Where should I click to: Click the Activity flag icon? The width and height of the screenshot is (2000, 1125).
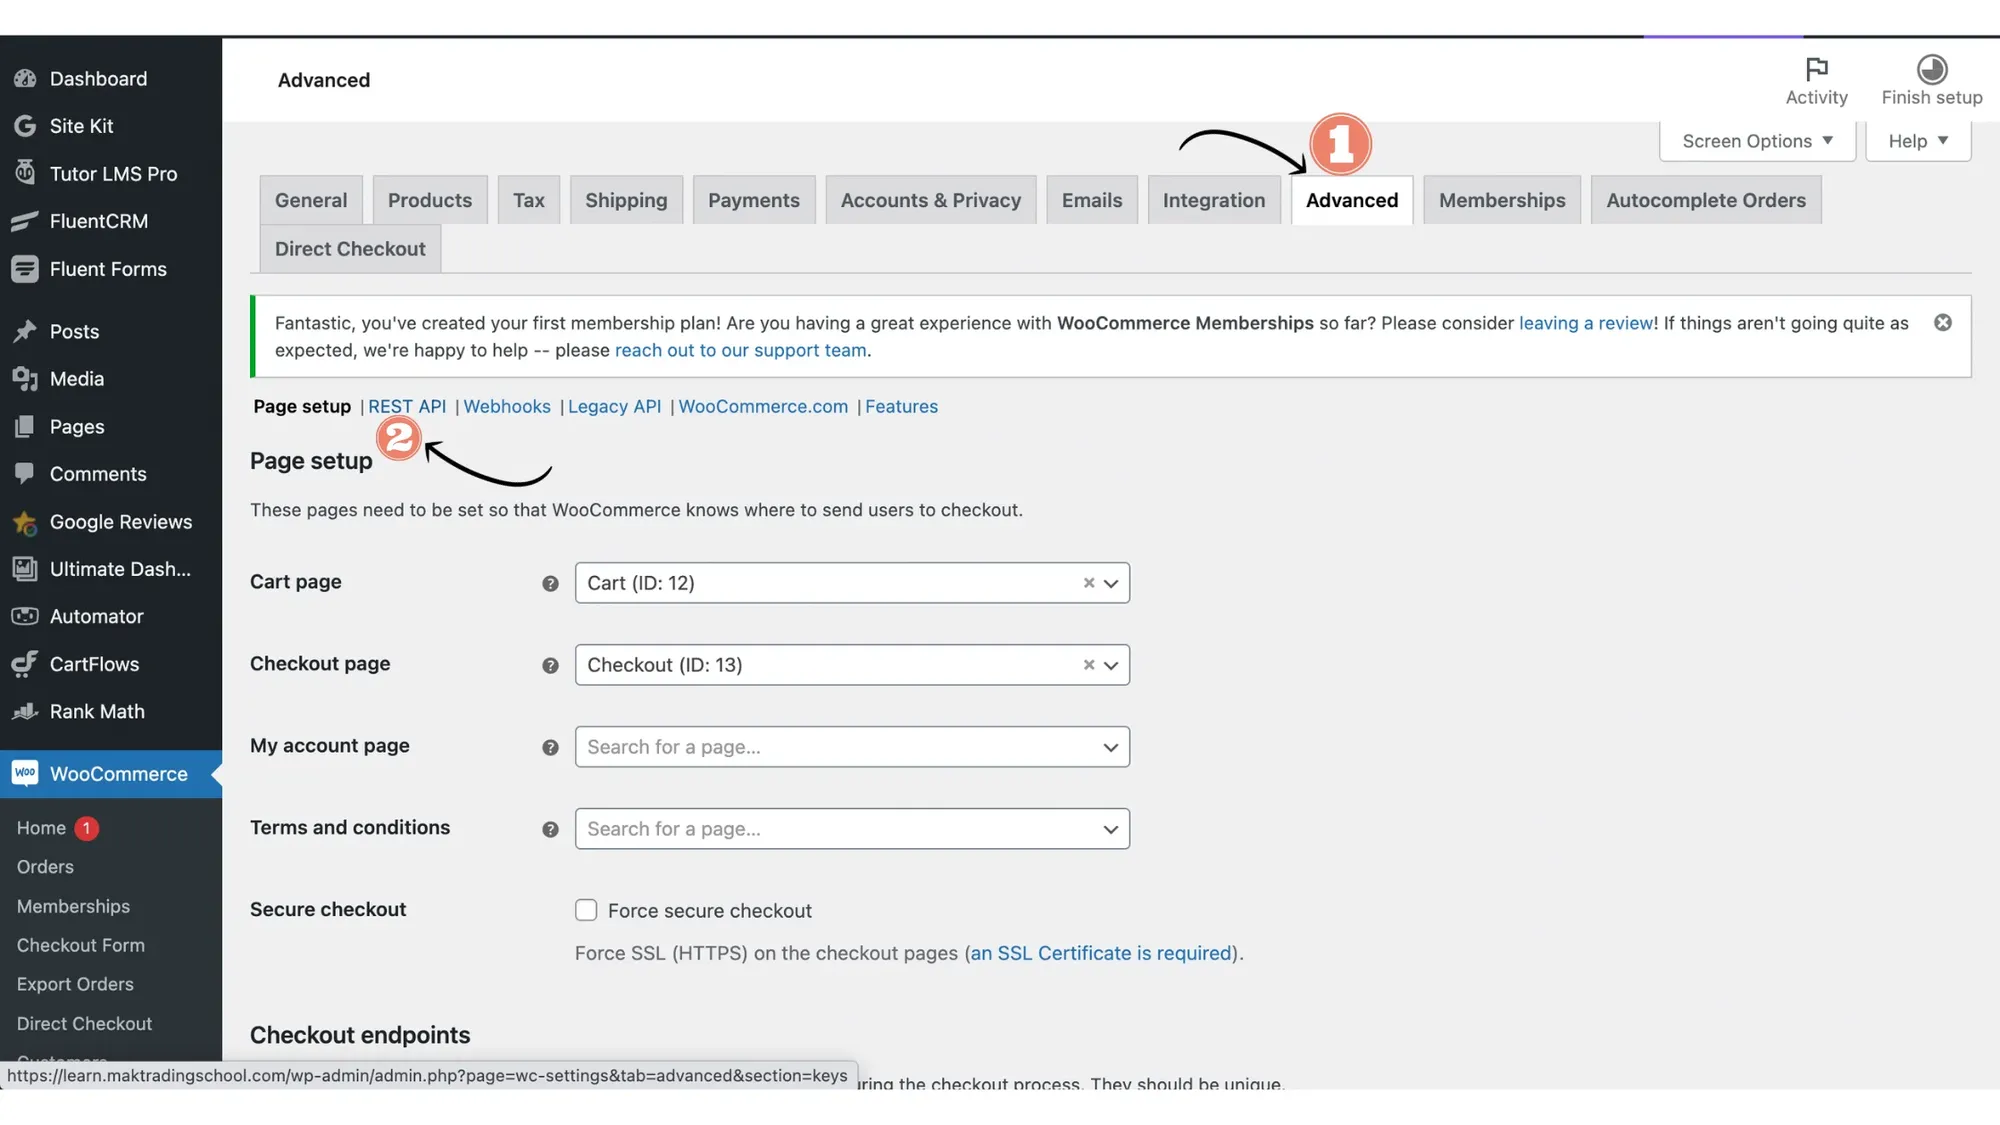[x=1816, y=69]
